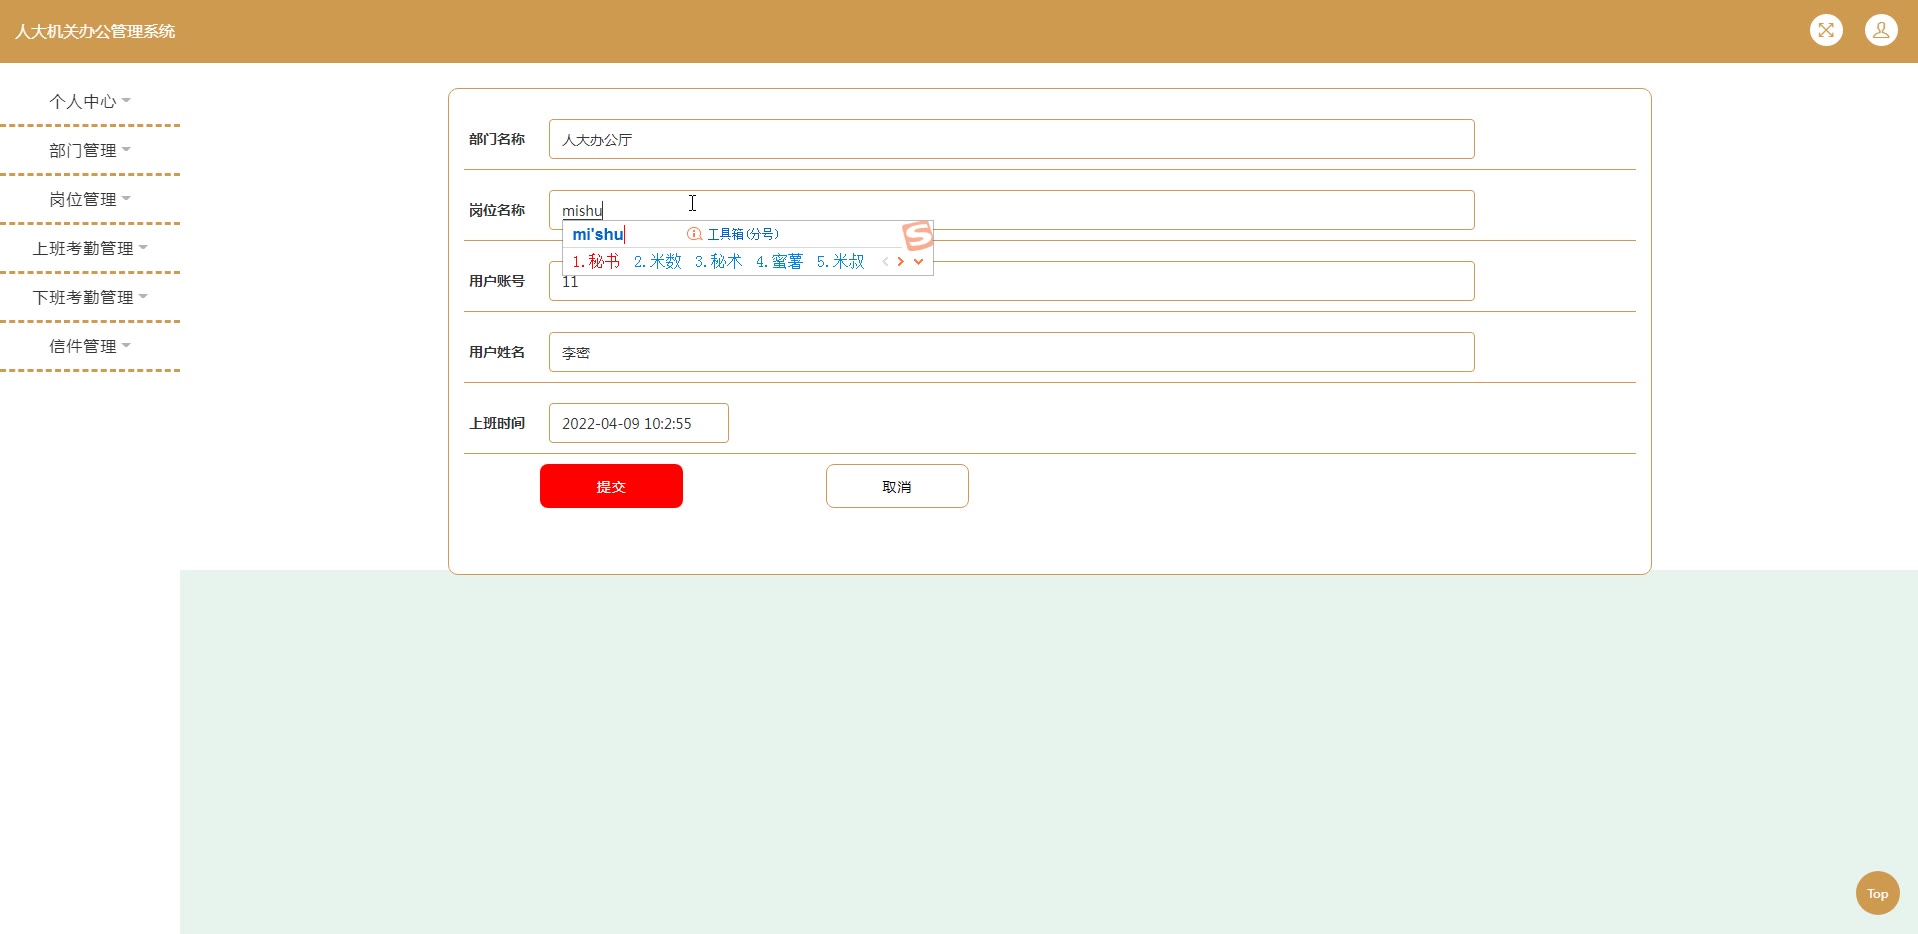Open the user profile icon in header
Image resolution: width=1918 pixels, height=934 pixels.
[x=1881, y=30]
